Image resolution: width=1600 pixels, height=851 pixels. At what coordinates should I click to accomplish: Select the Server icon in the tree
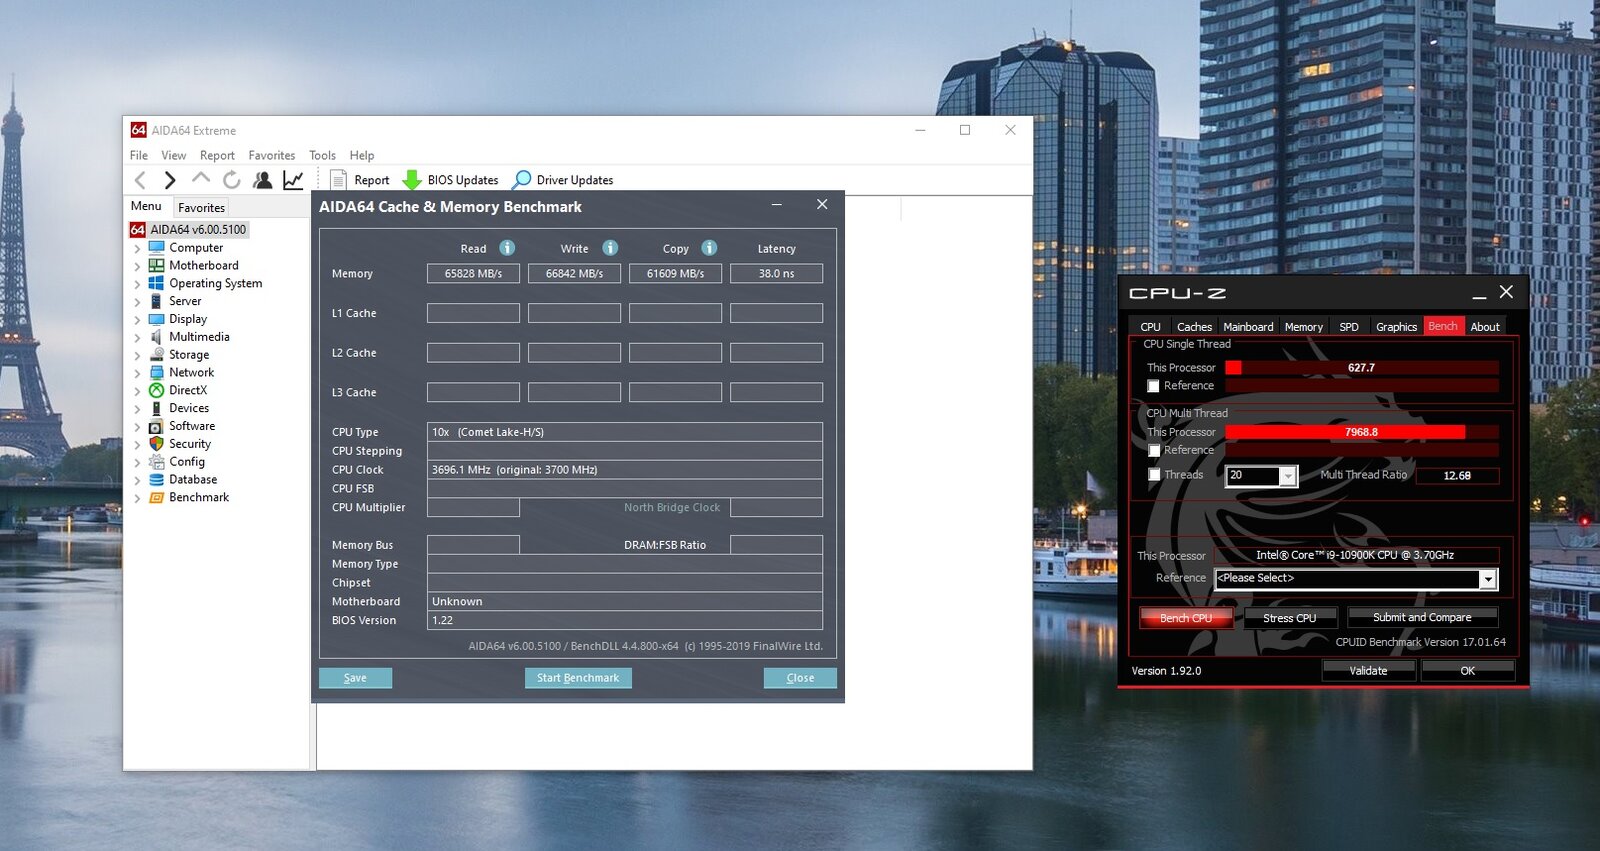(x=156, y=301)
